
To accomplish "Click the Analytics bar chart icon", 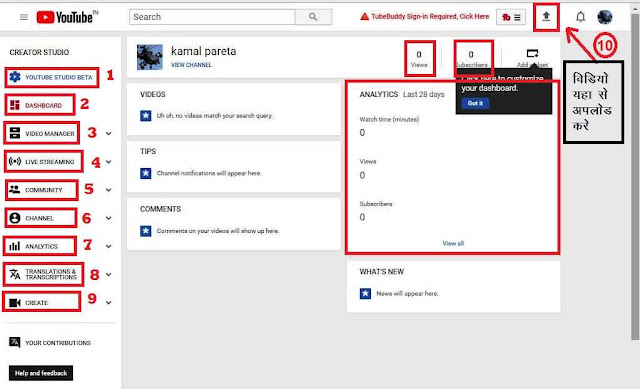I will [15, 246].
